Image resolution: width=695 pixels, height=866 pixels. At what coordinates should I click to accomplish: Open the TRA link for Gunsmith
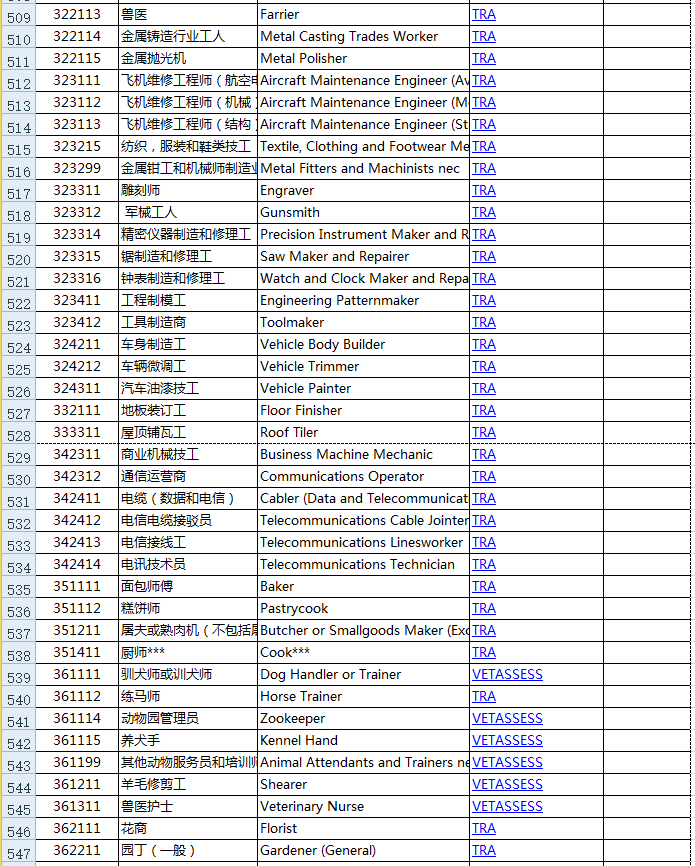[x=483, y=213]
